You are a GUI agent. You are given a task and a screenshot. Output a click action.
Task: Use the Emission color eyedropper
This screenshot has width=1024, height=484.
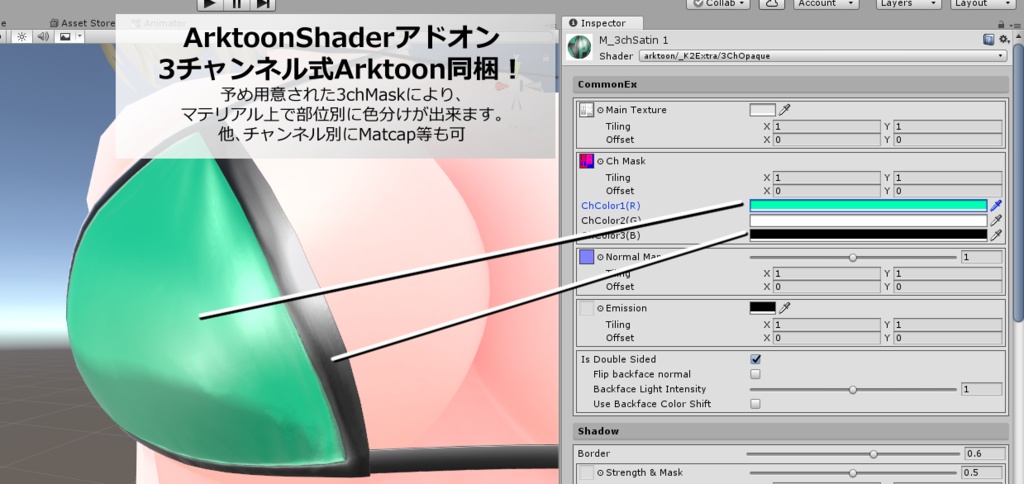(784, 308)
